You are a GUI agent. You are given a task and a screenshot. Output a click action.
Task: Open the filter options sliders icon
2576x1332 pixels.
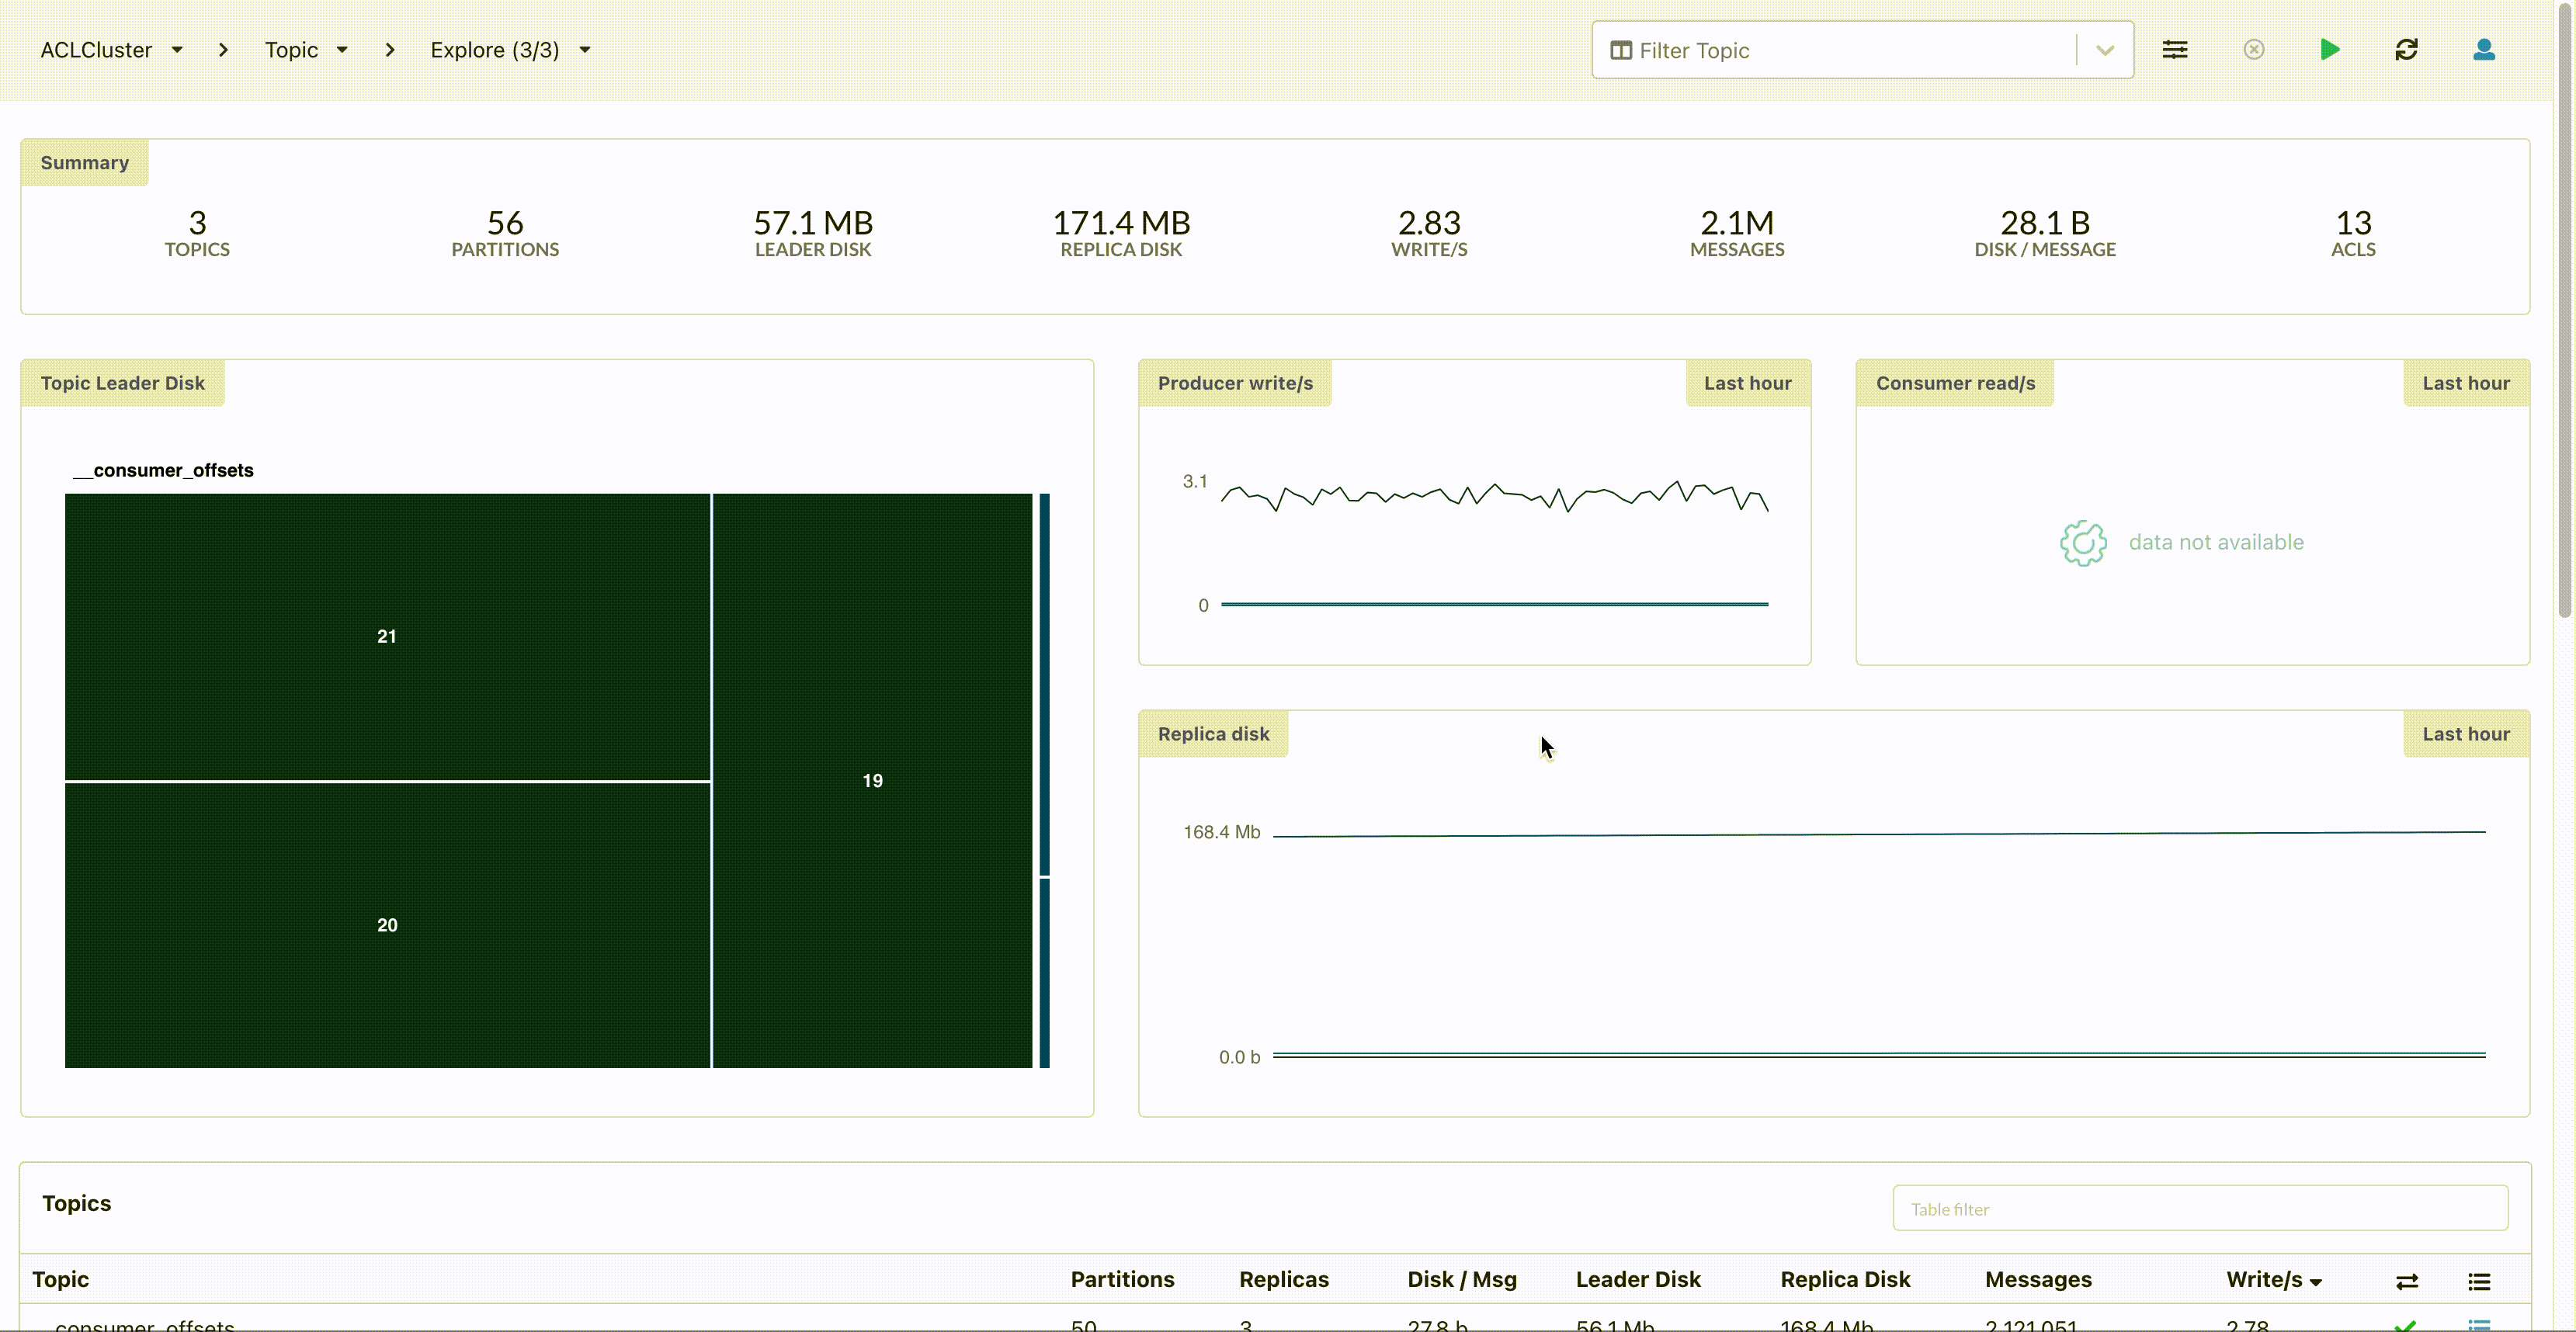coord(2176,49)
